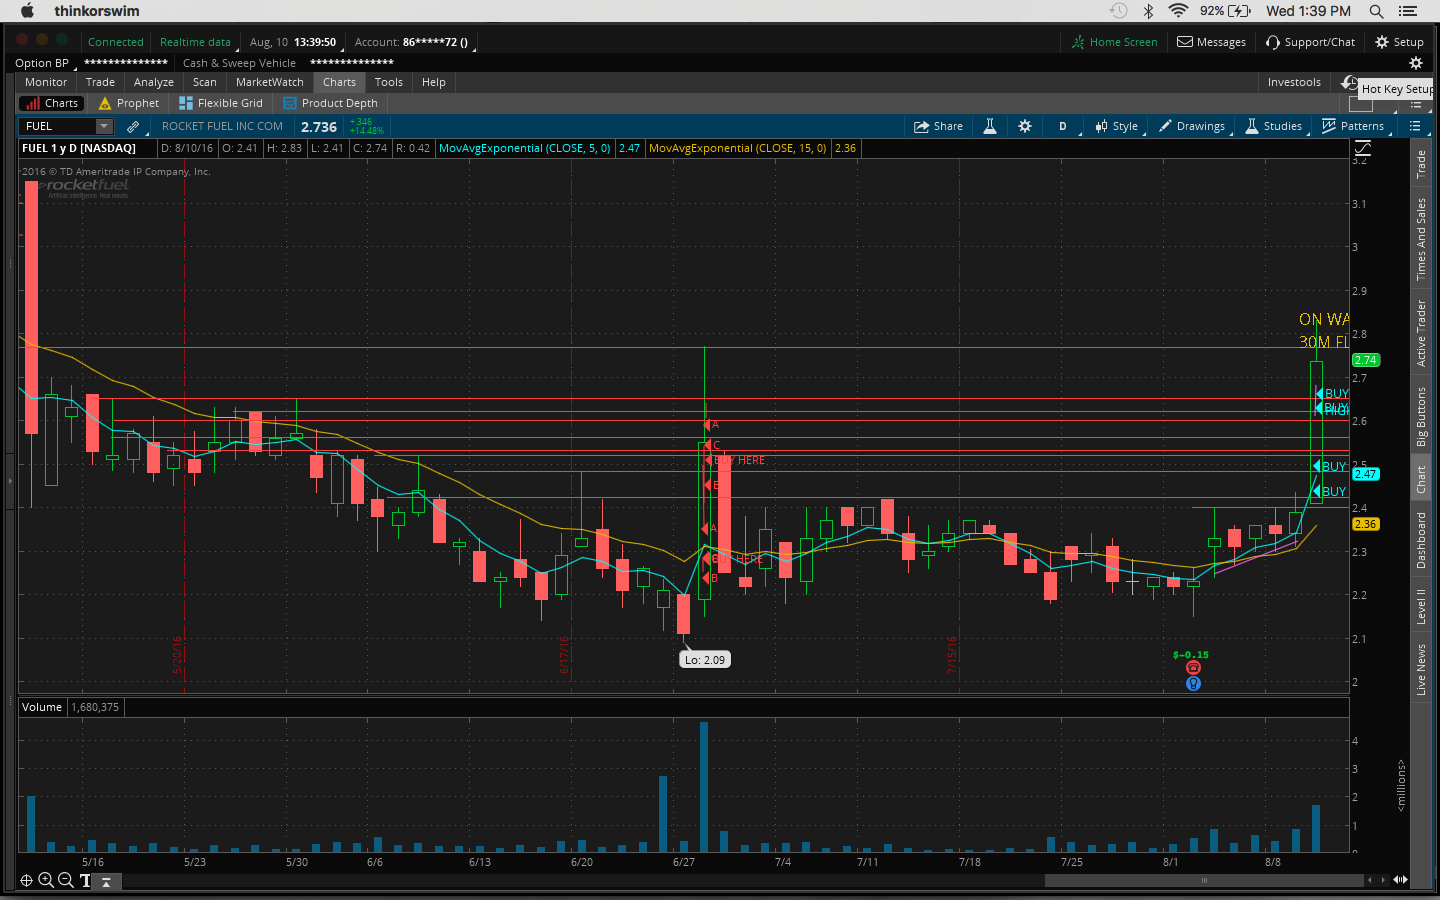Click the account bar gear icon
The width and height of the screenshot is (1440, 900).
click(x=1415, y=63)
